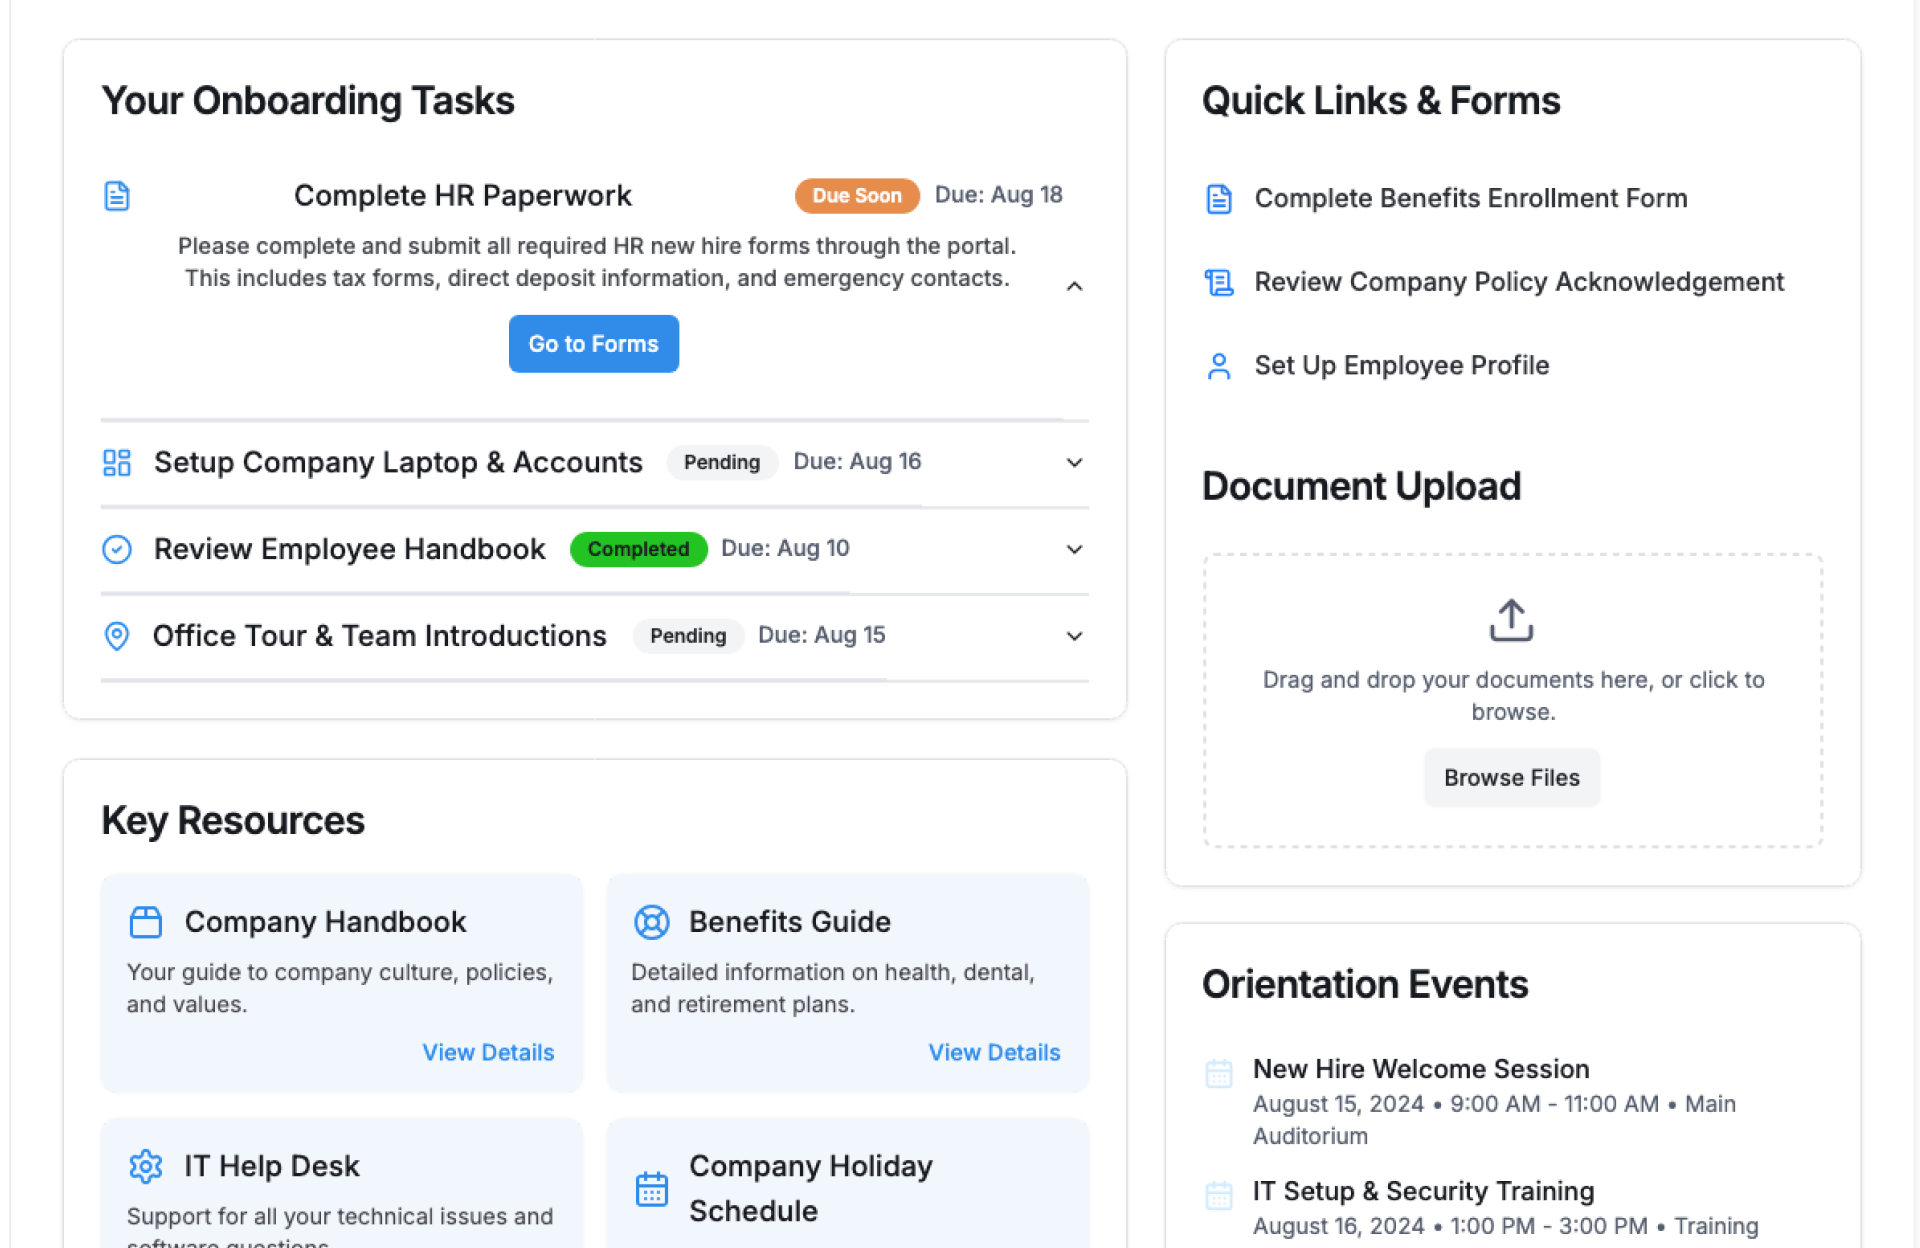Click the Office Tour location pin icon
Image resolution: width=1920 pixels, height=1248 pixels.
(x=117, y=636)
